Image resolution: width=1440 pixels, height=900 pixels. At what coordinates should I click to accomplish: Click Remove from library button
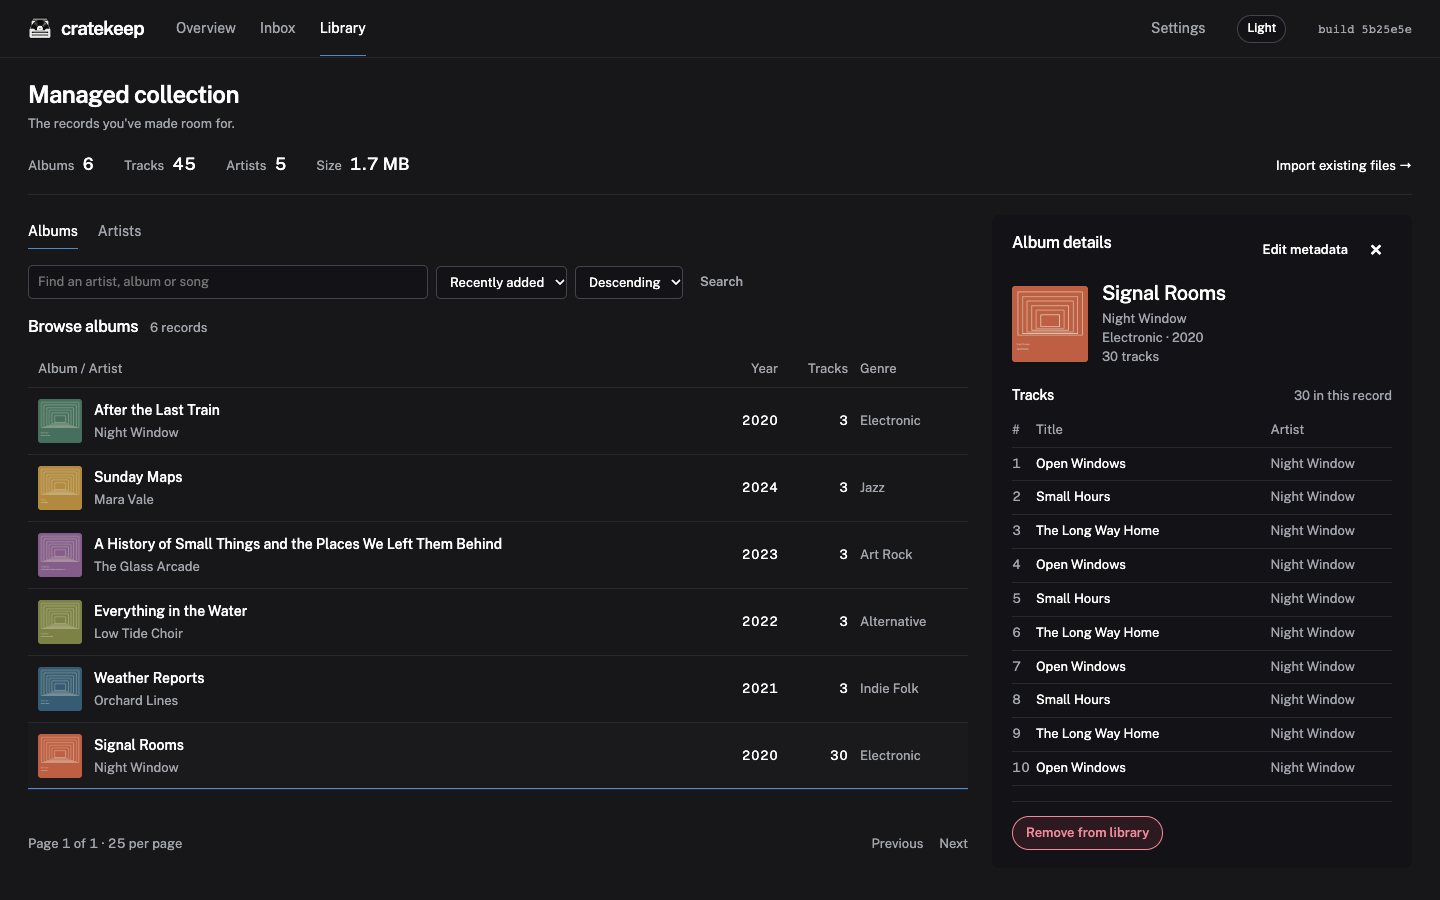click(x=1087, y=833)
